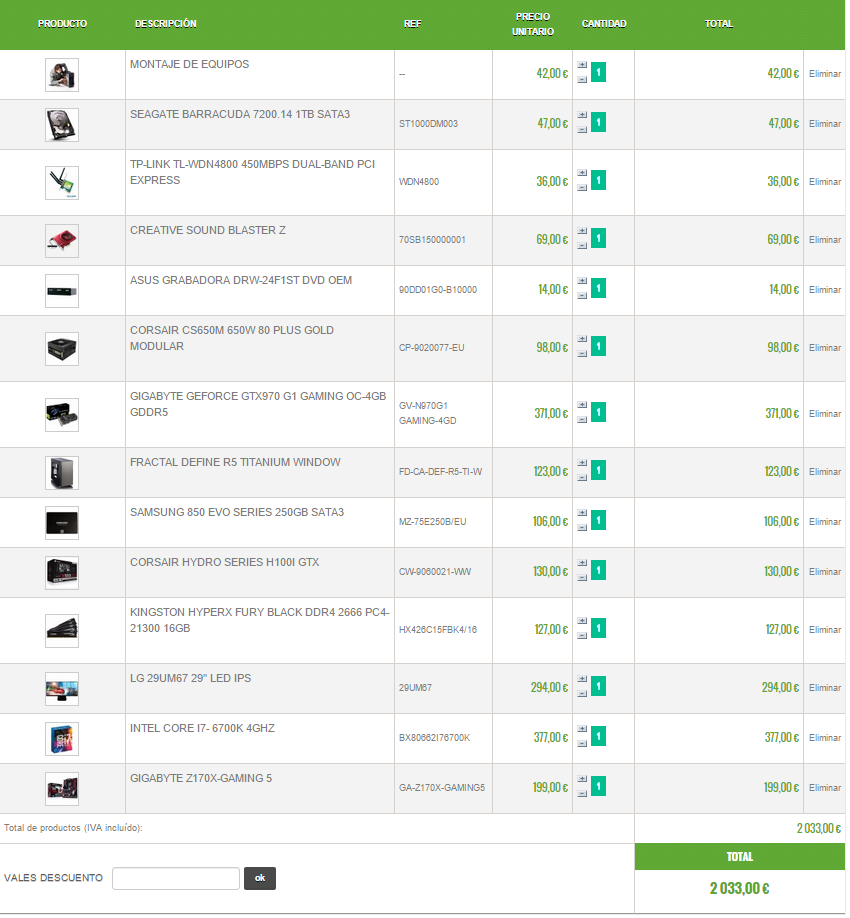
Task: Decrease quantity of Creative Sound Blaster Z
Action: click(x=582, y=246)
